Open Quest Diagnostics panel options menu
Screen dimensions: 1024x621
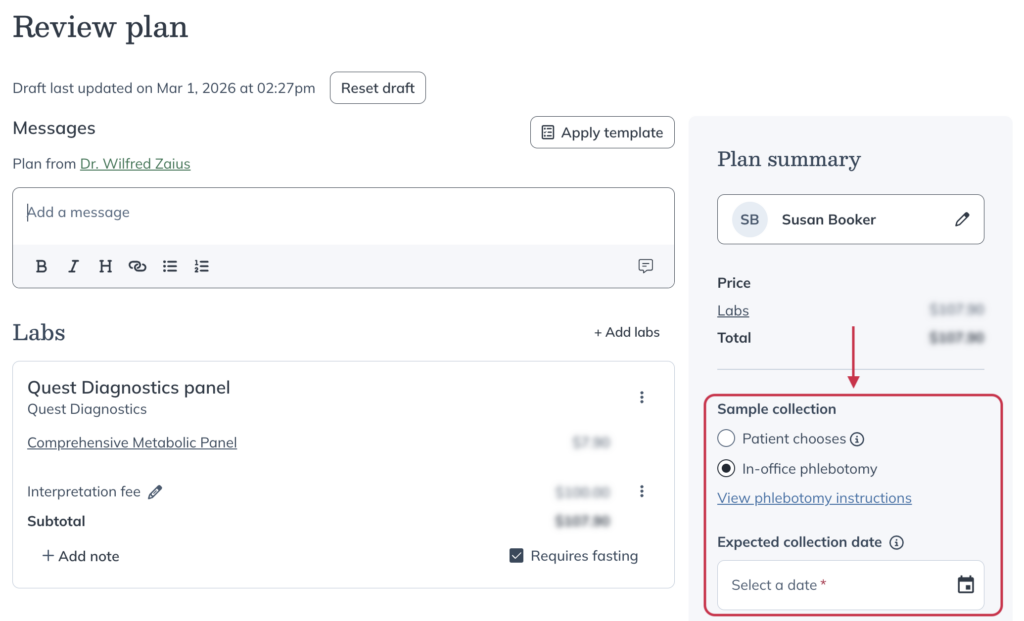[x=642, y=397]
